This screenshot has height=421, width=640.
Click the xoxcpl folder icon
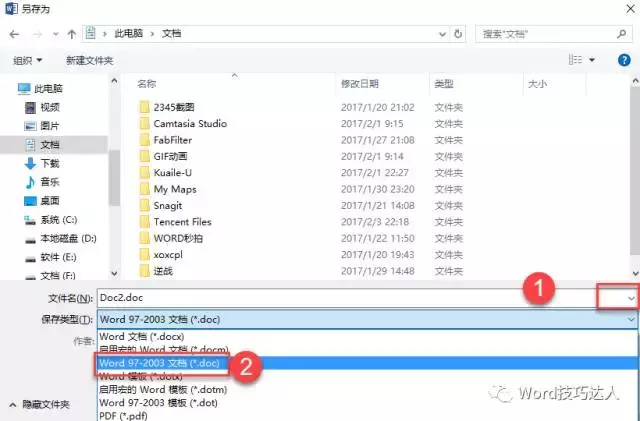[x=144, y=254]
